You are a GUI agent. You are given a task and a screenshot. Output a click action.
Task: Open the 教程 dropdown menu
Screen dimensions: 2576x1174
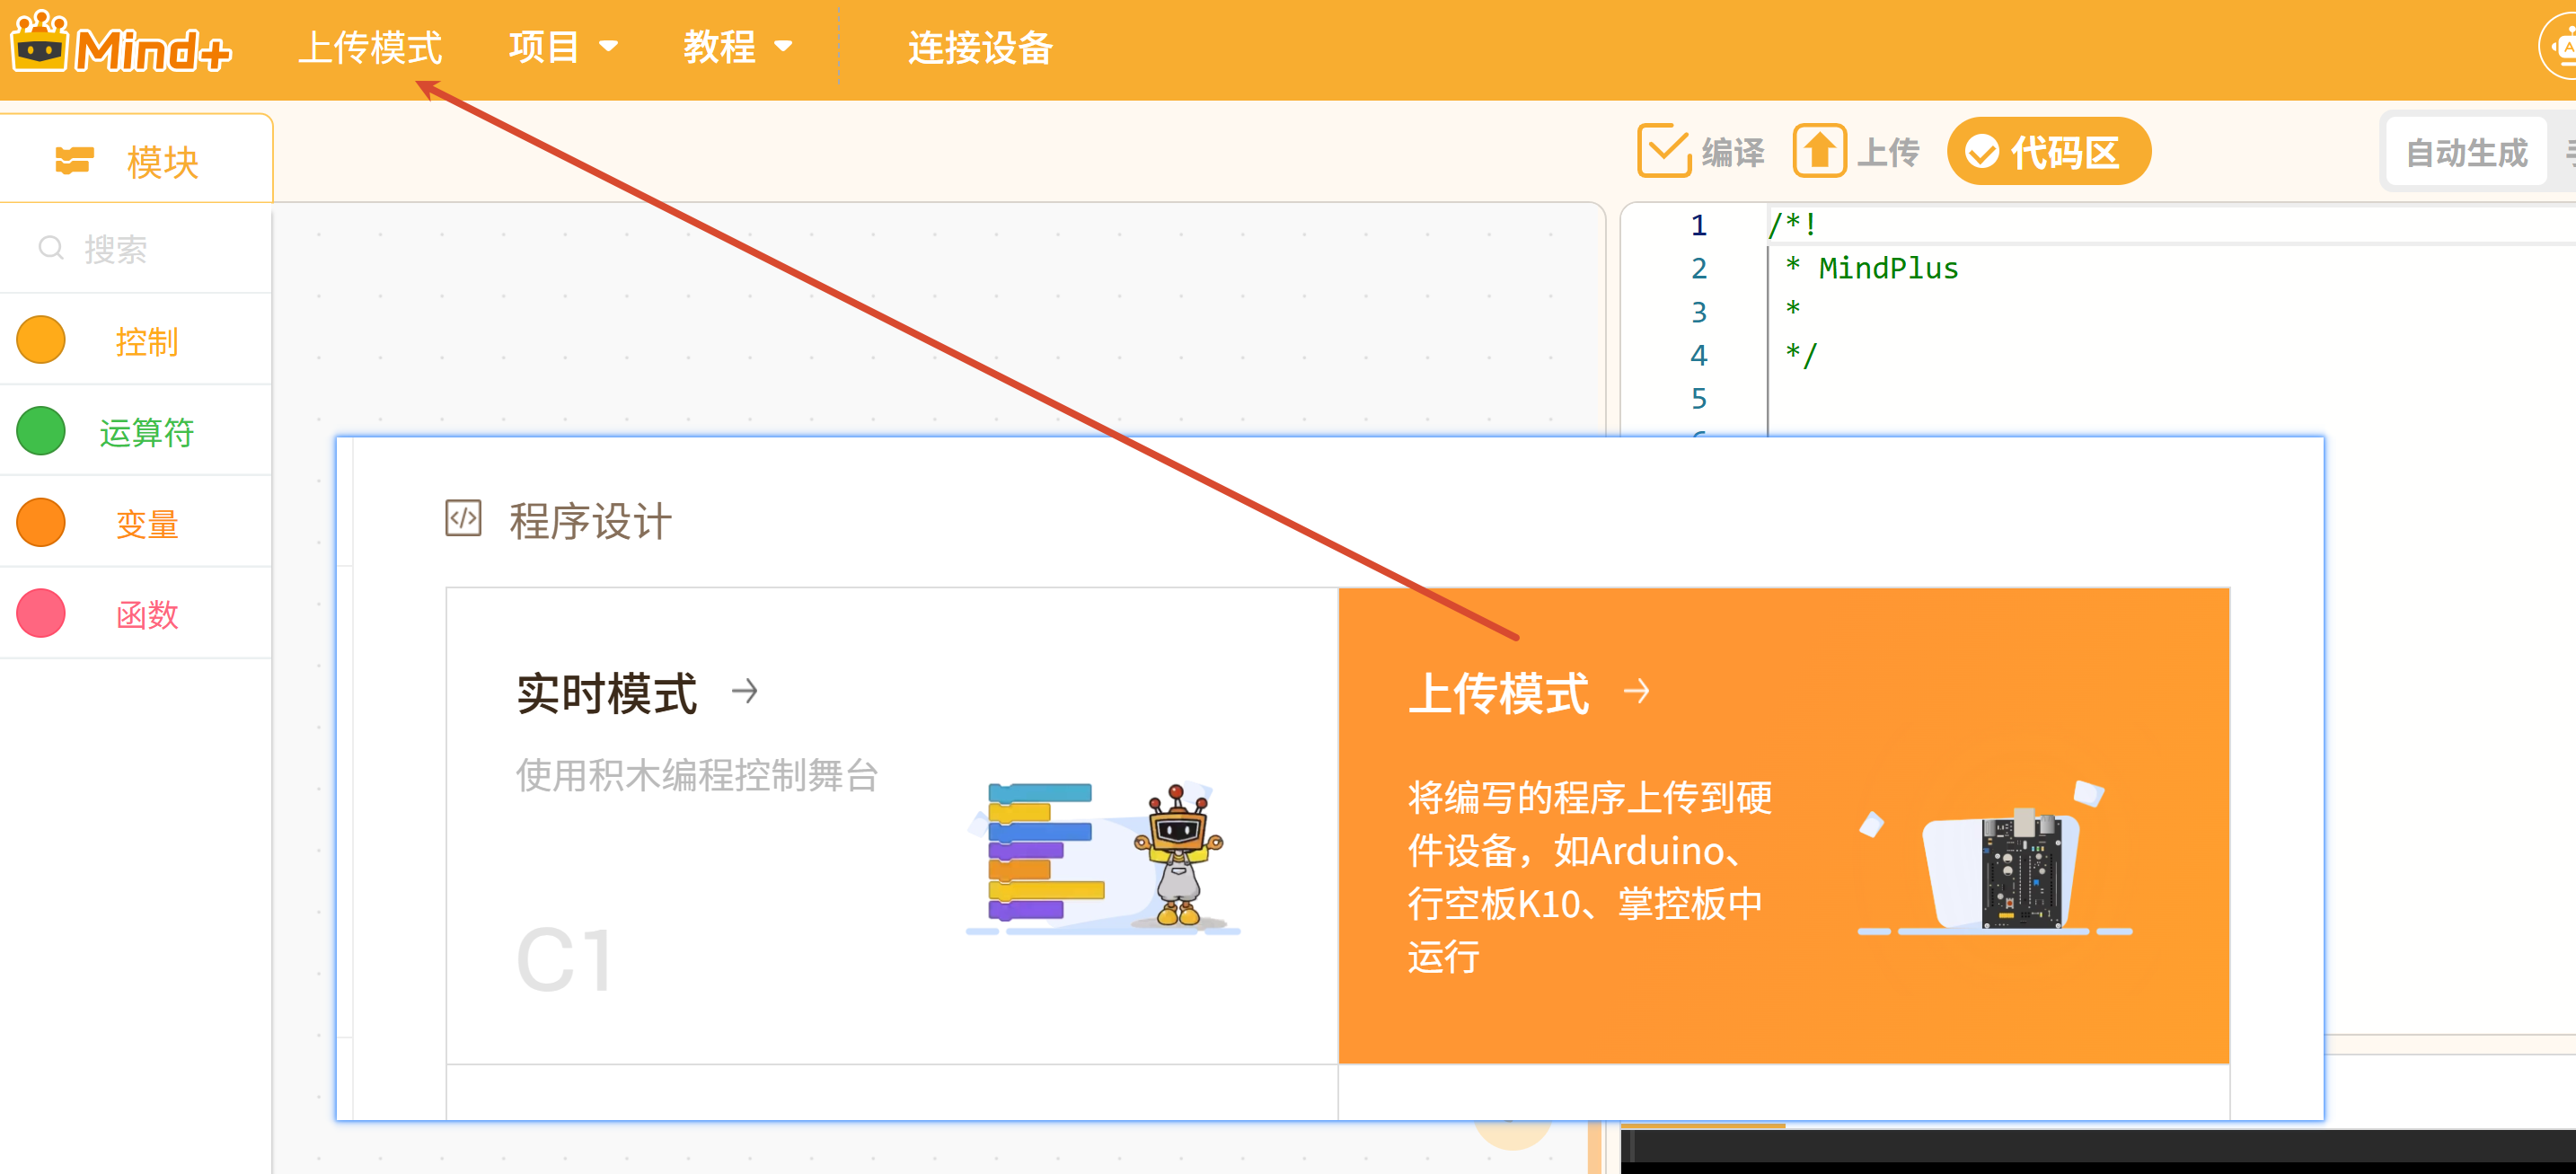point(738,47)
